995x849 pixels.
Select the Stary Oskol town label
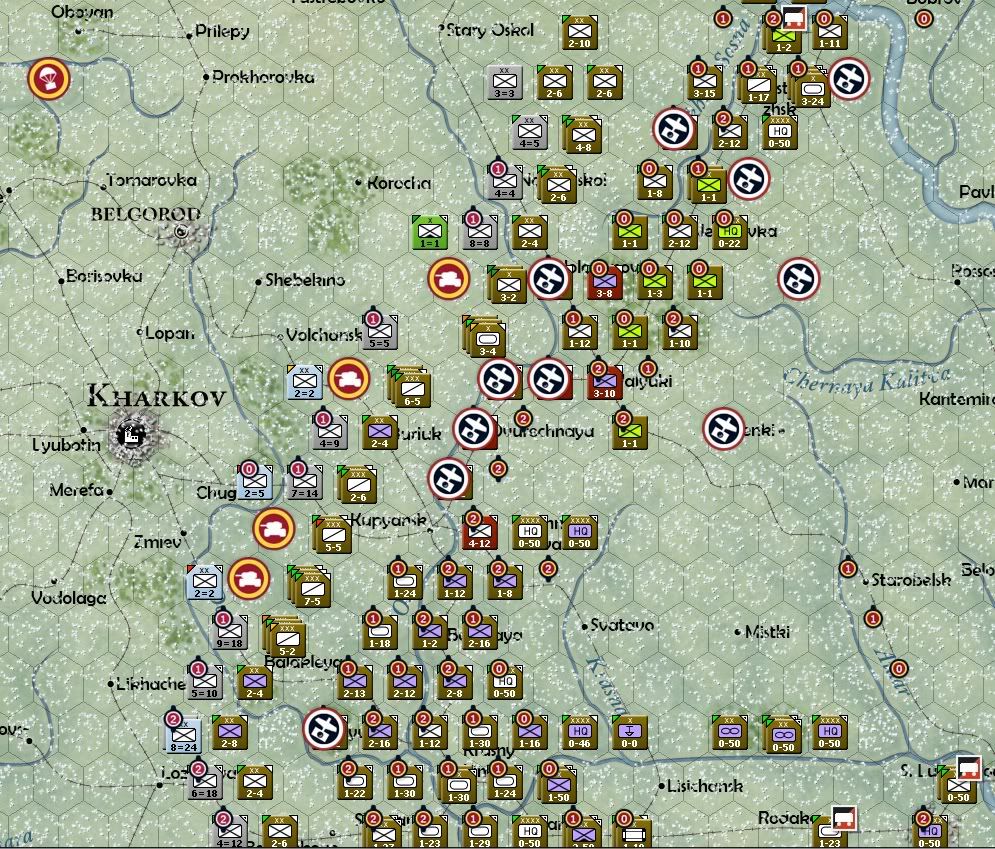490,30
